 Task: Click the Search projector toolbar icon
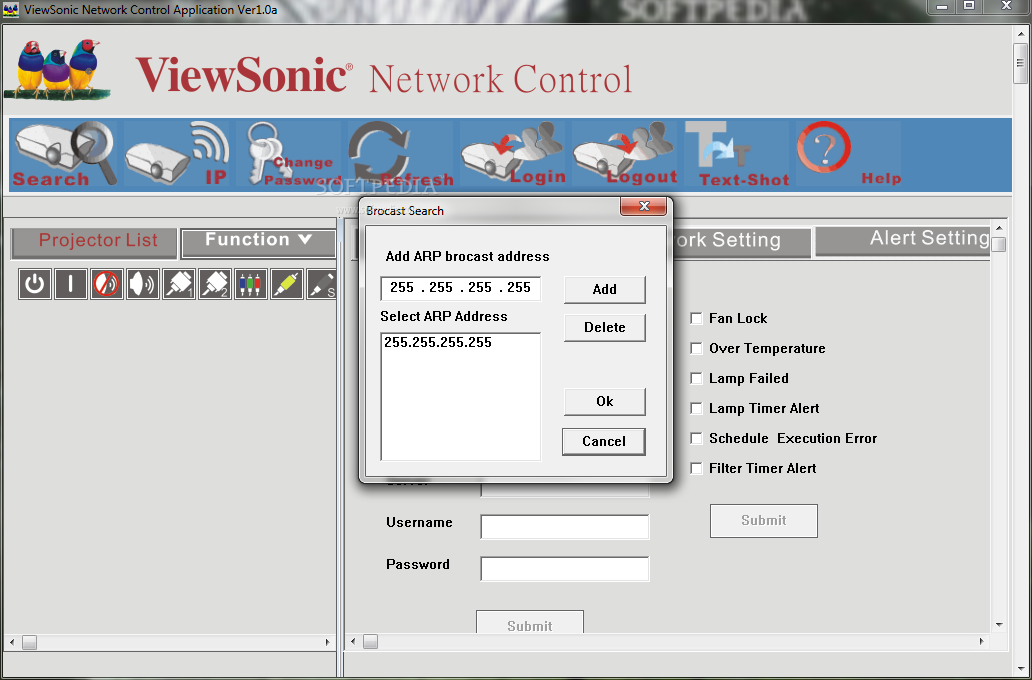pyautogui.click(x=64, y=154)
